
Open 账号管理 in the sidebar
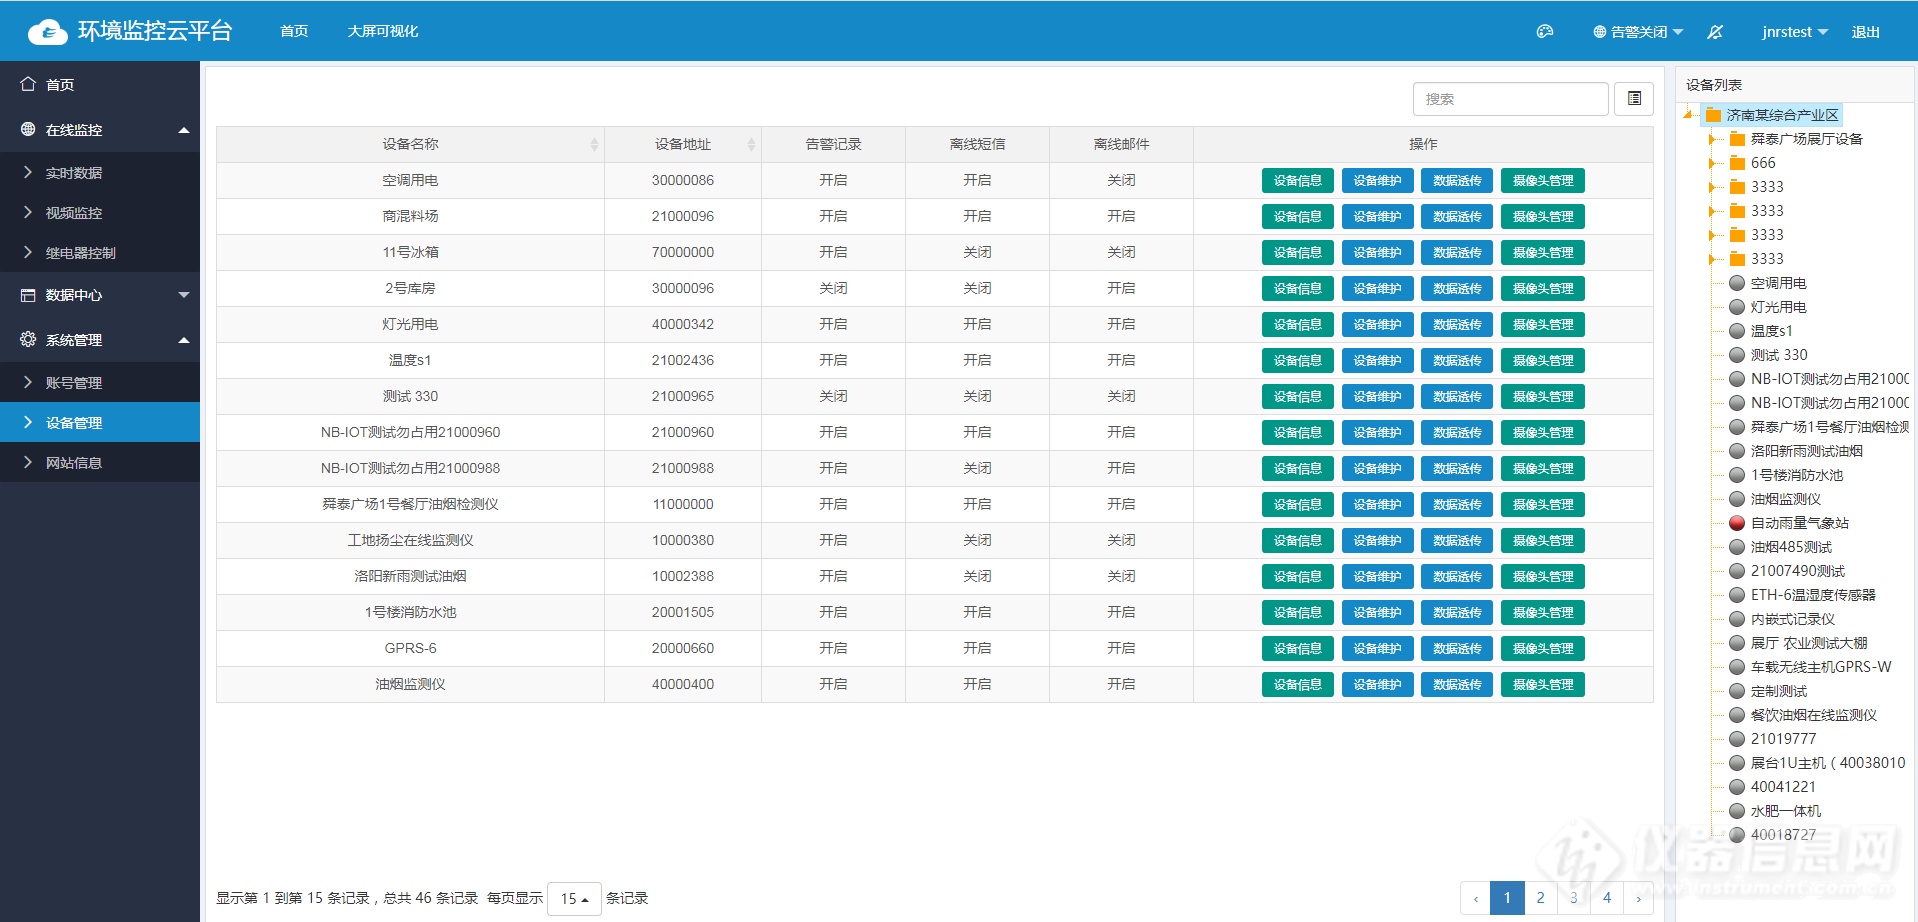pyautogui.click(x=100, y=383)
